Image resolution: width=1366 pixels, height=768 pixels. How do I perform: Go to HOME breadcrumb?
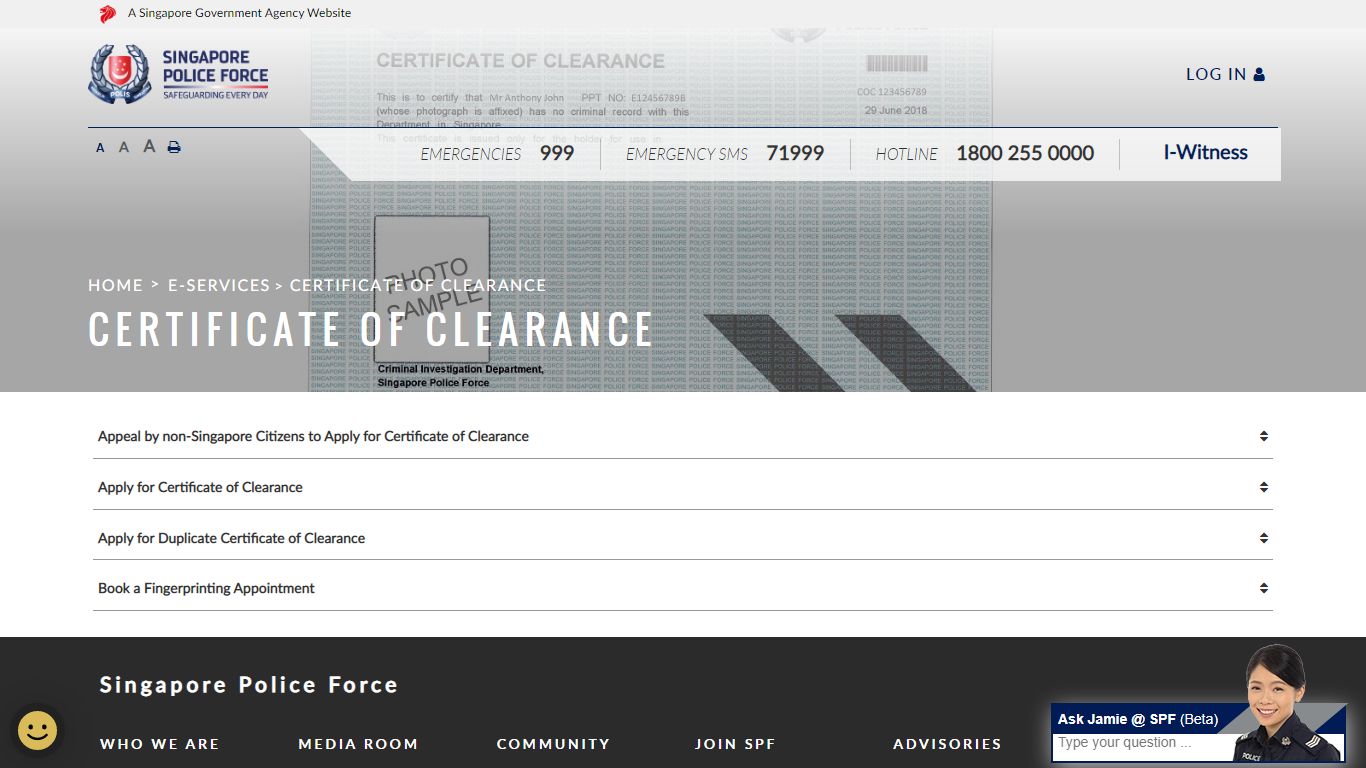[x=115, y=285]
